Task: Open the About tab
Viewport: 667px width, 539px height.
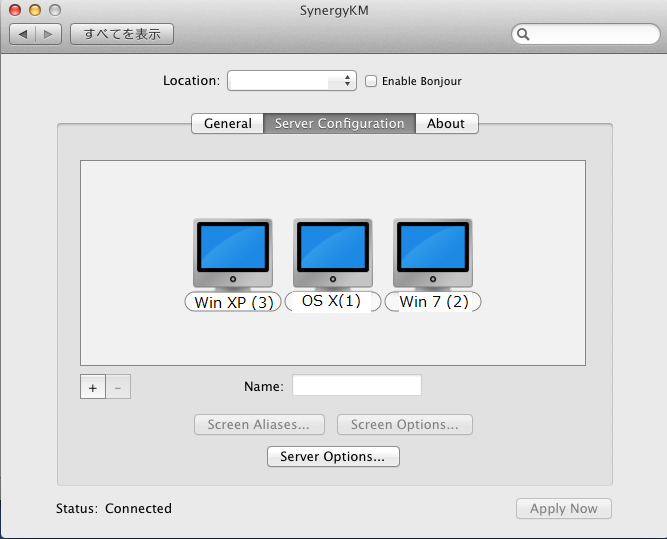Action: [x=447, y=123]
